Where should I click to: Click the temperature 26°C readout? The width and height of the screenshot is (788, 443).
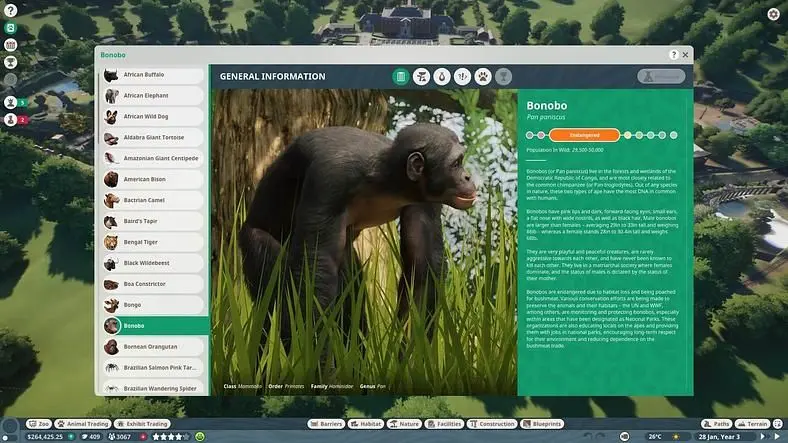(x=655, y=437)
